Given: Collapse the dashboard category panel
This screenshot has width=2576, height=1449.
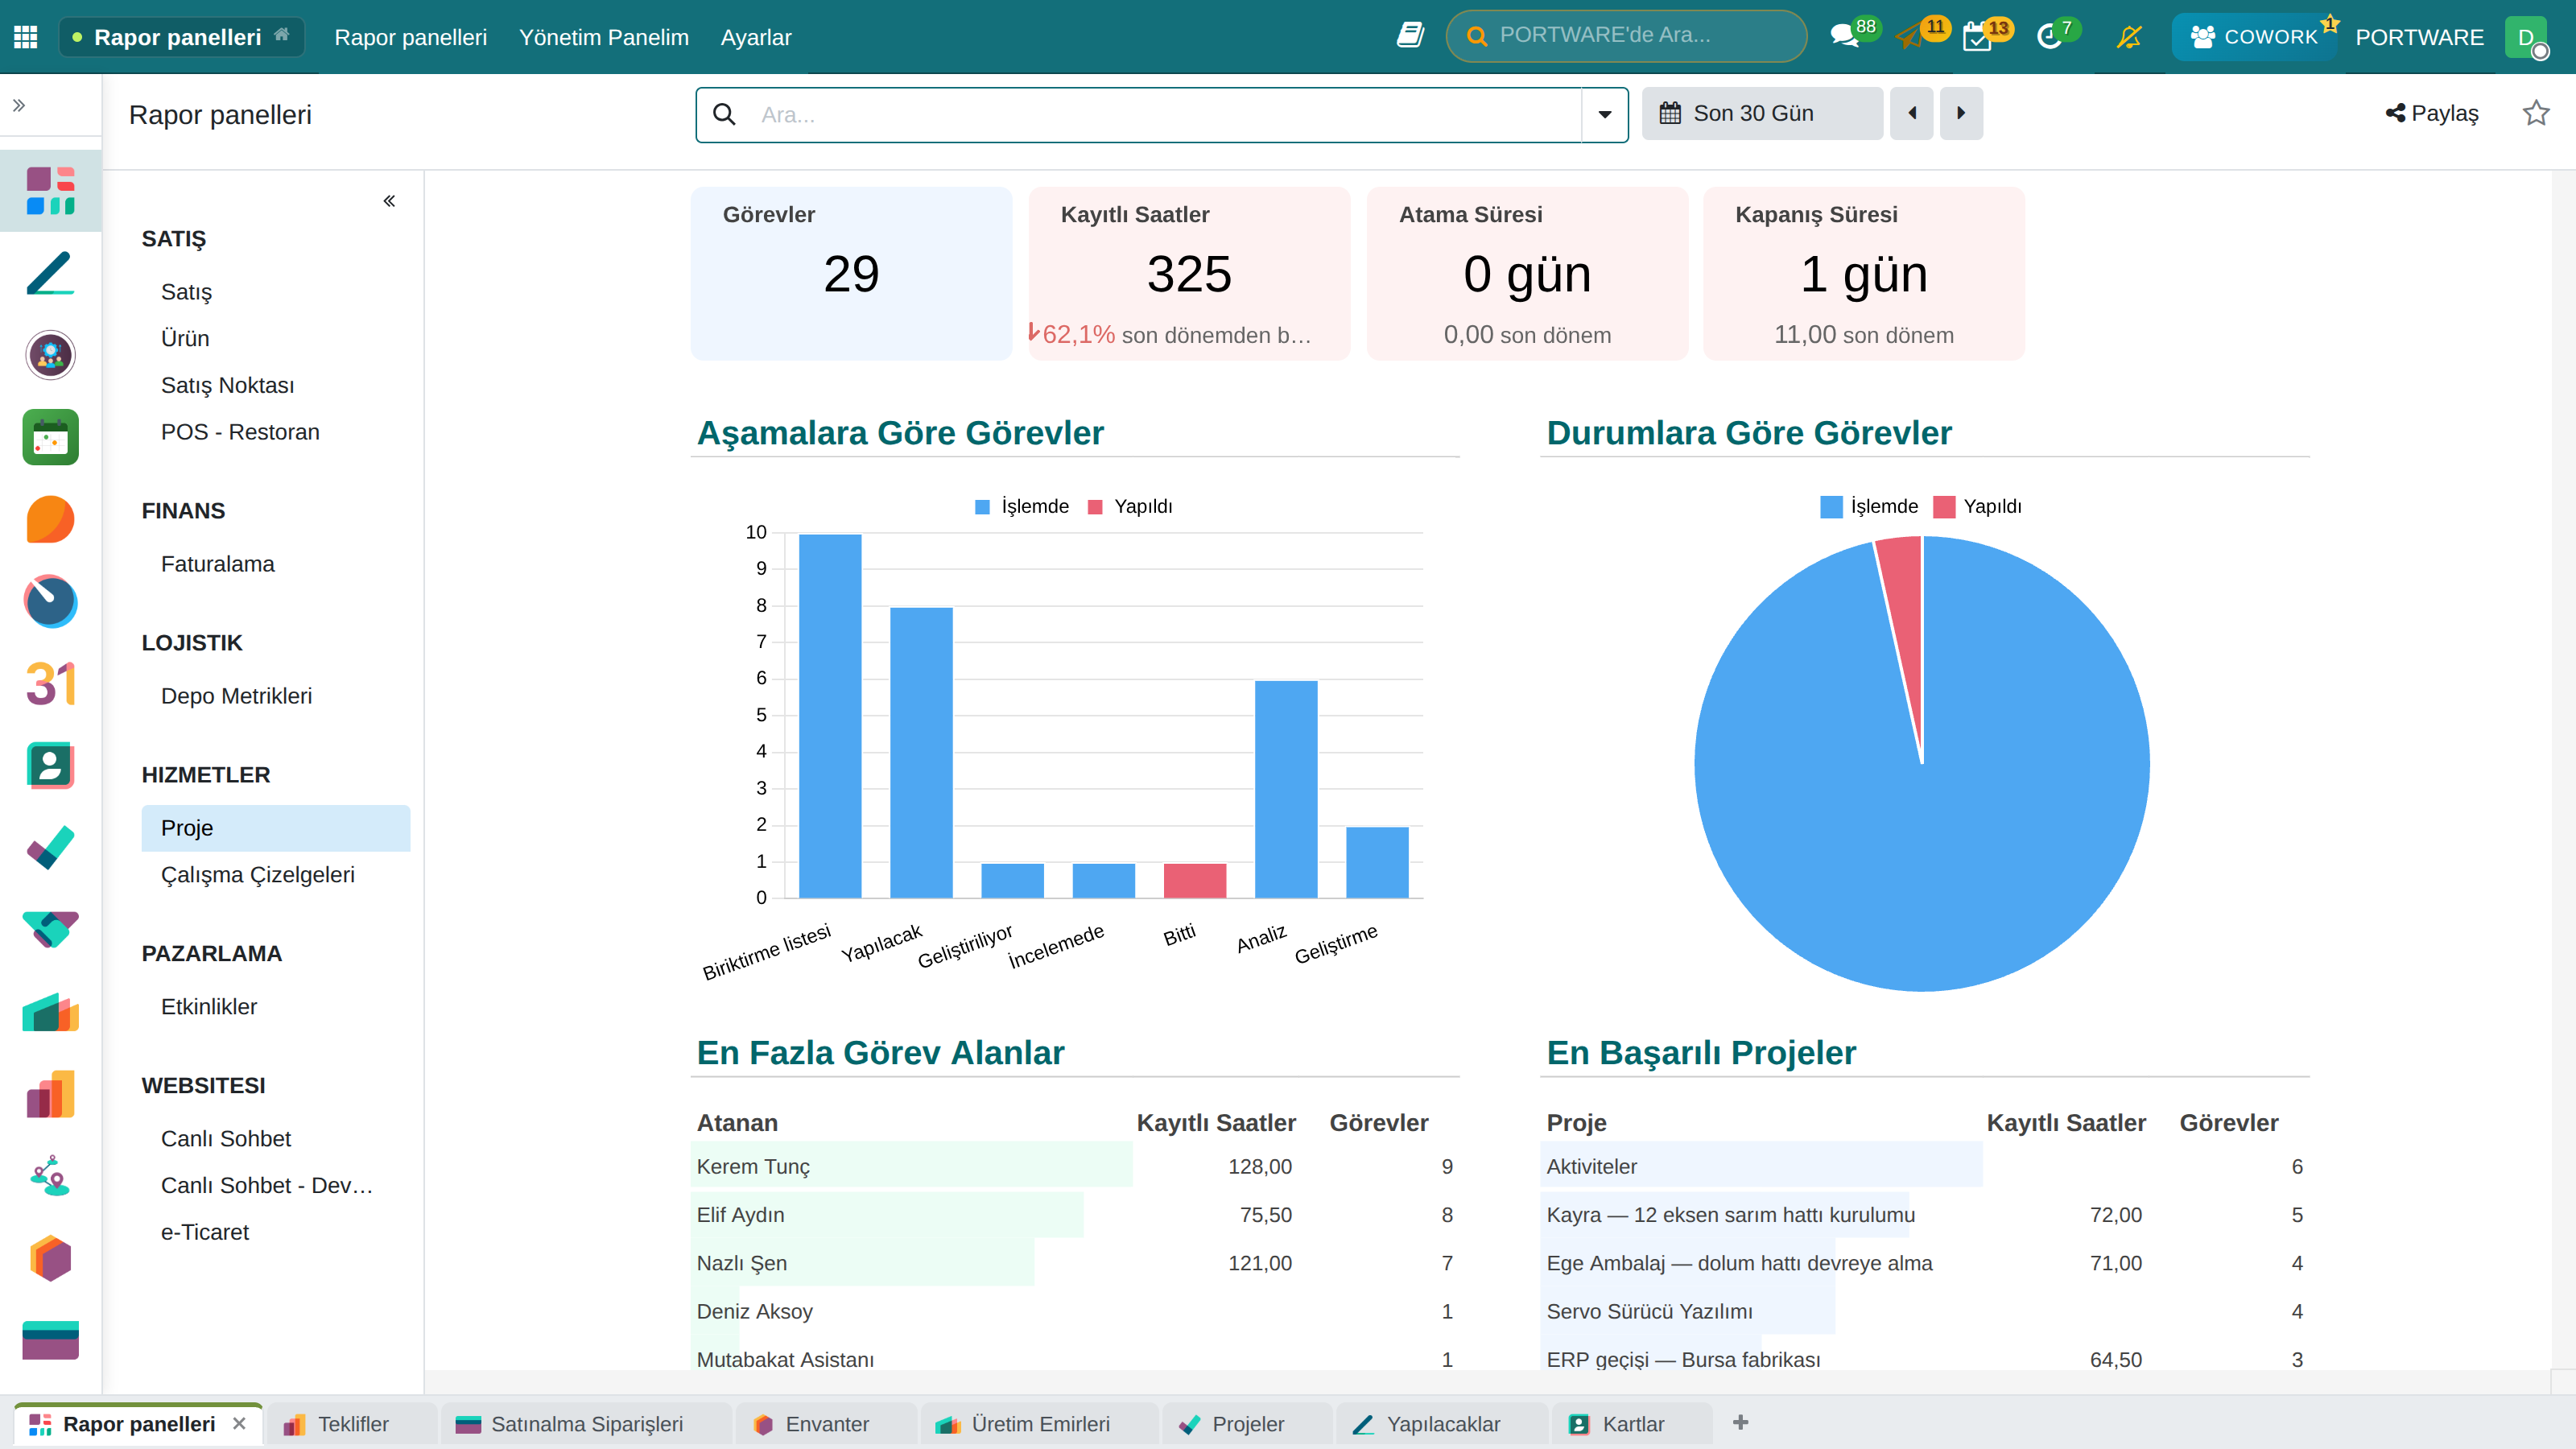Looking at the screenshot, I should [x=389, y=201].
